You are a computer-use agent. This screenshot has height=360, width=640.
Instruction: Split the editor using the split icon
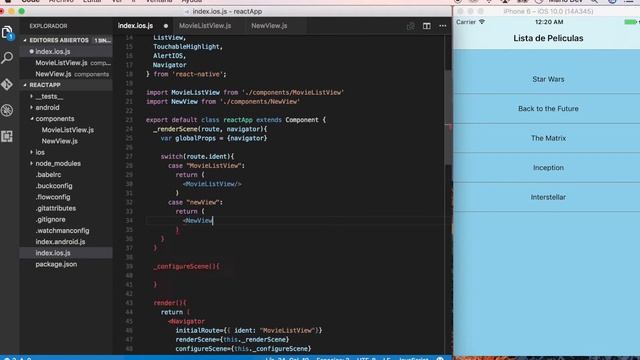coord(427,26)
